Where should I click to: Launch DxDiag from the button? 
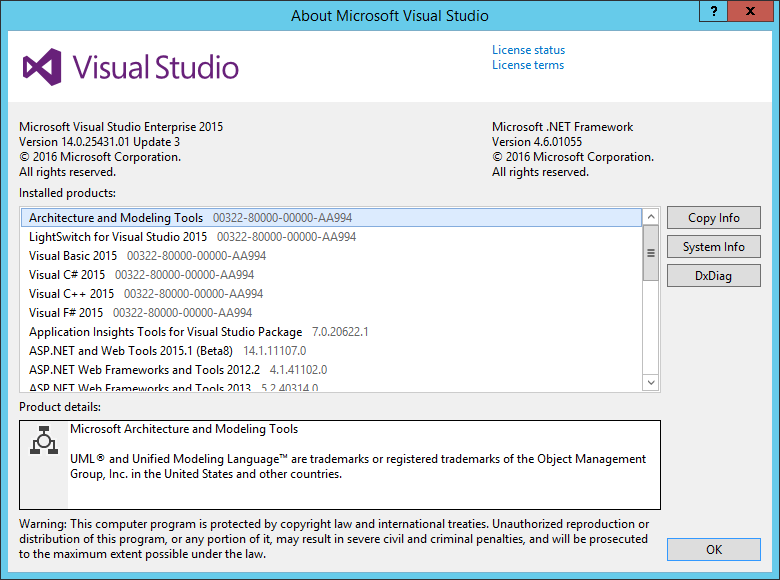coord(713,276)
